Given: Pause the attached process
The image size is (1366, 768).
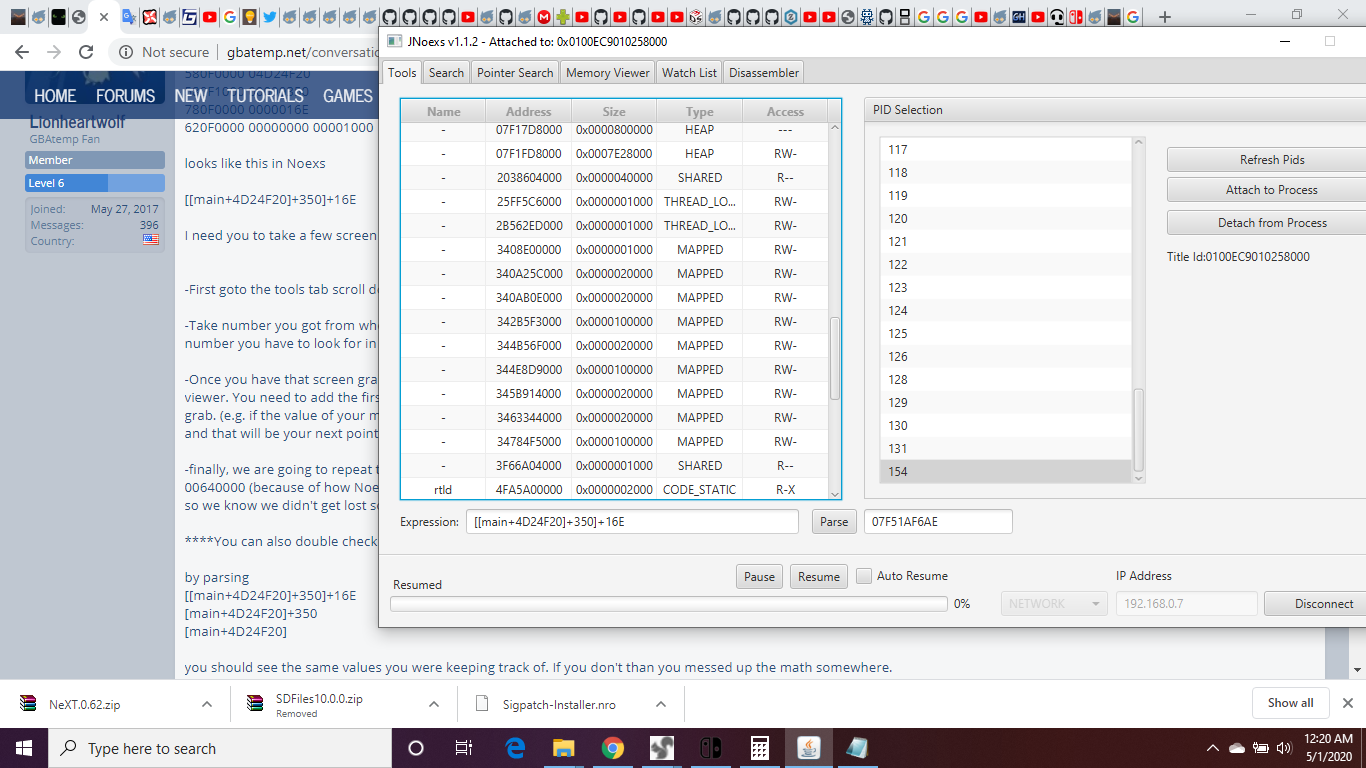Looking at the screenshot, I should pyautogui.click(x=759, y=576).
